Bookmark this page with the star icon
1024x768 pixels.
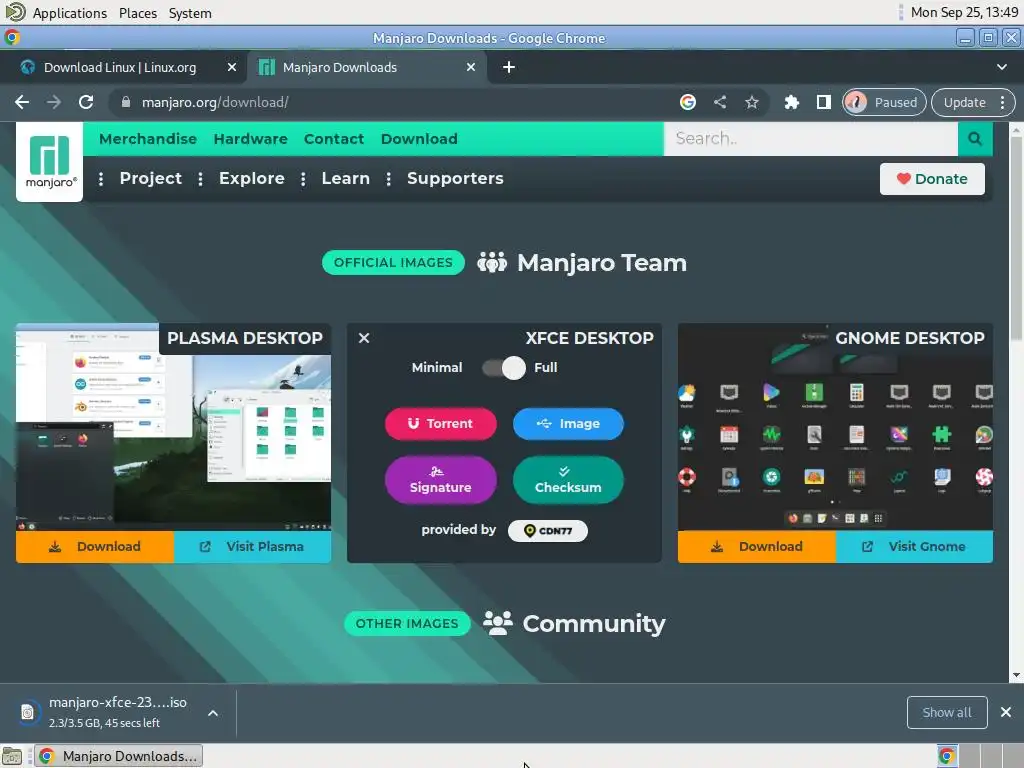752,103
